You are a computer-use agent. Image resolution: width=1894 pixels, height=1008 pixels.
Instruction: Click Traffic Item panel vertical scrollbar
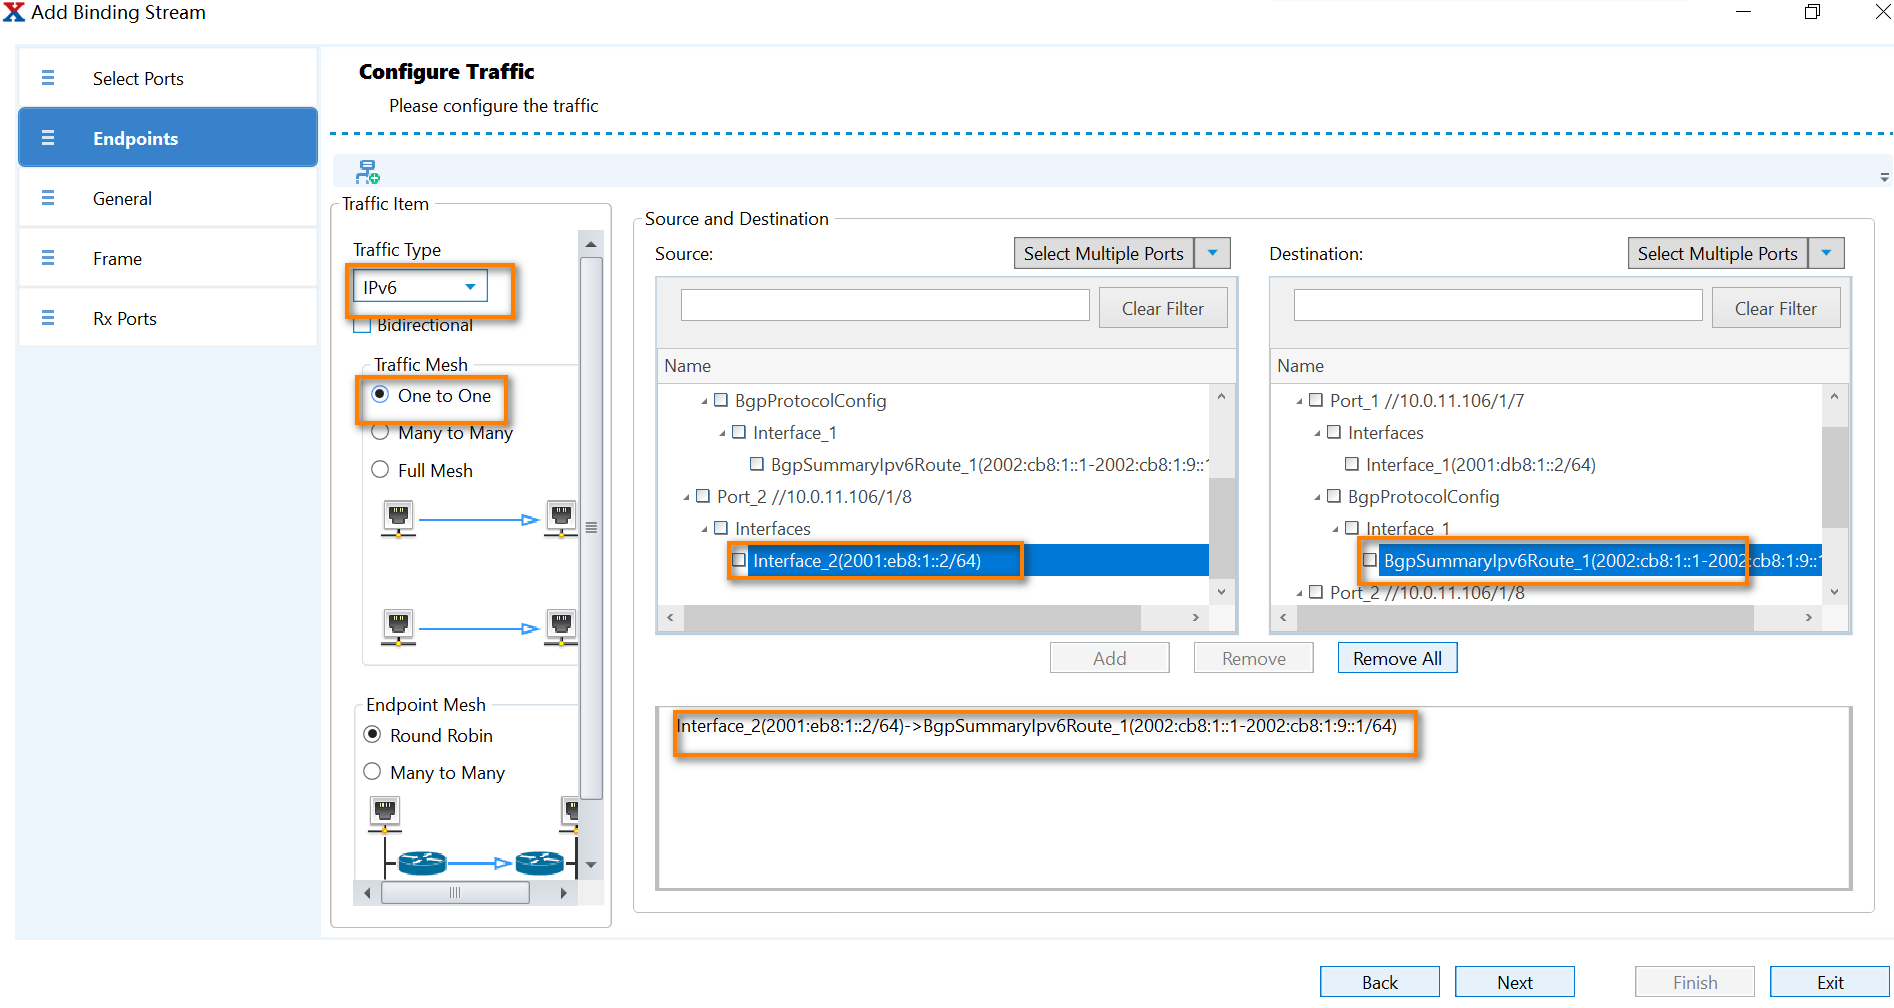(591, 527)
